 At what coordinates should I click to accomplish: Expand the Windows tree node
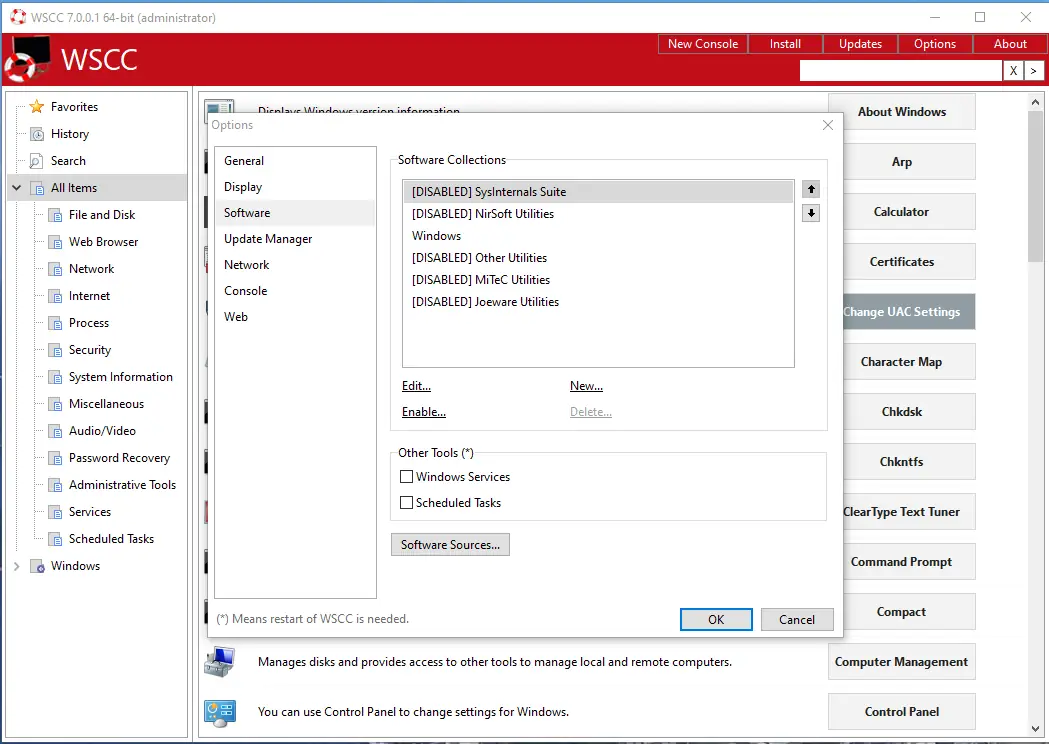17,566
